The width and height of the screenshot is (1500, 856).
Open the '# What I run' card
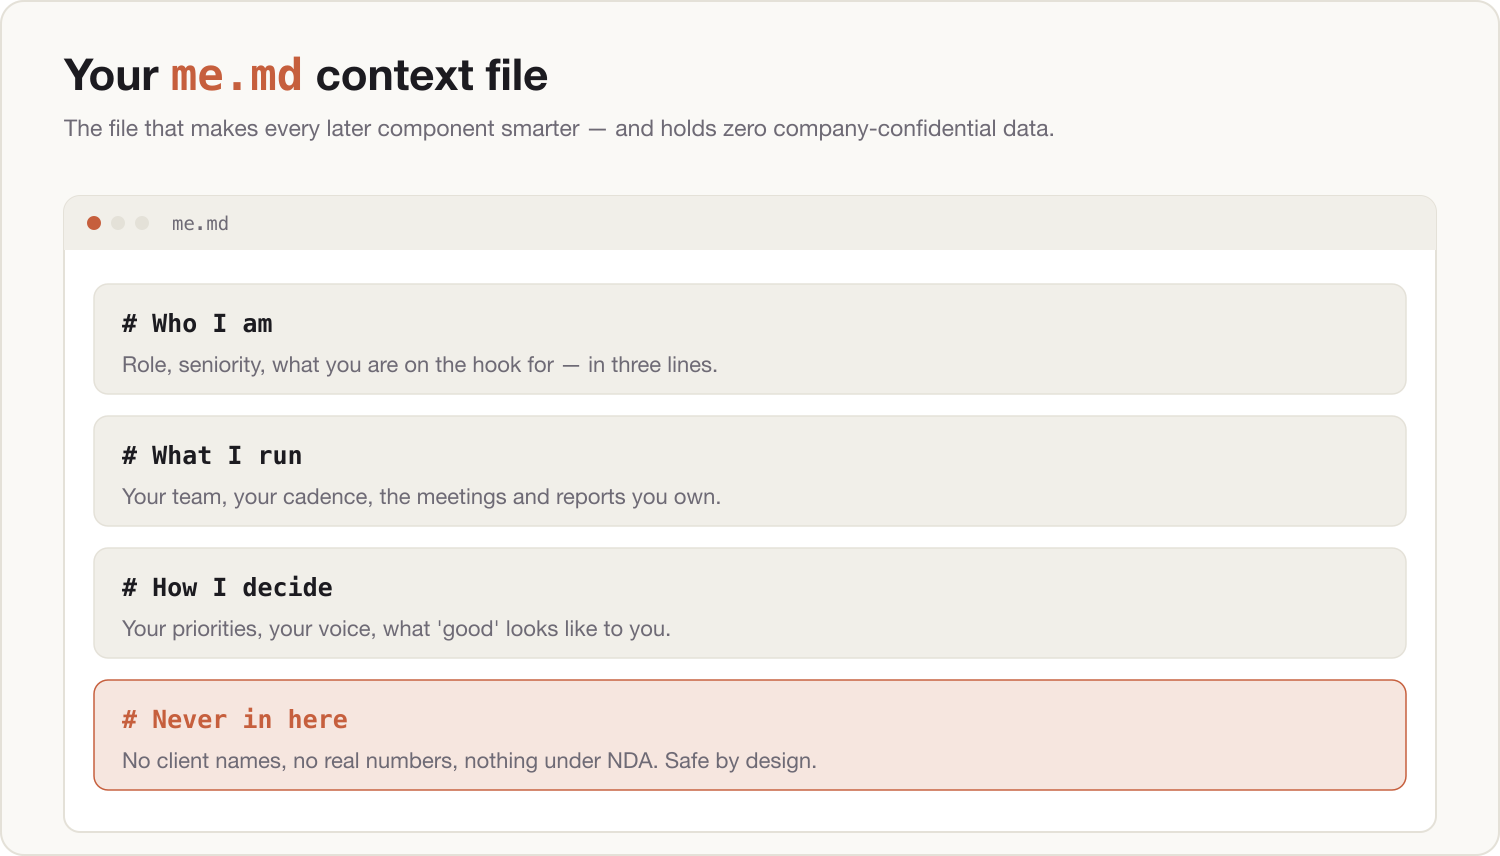(750, 471)
